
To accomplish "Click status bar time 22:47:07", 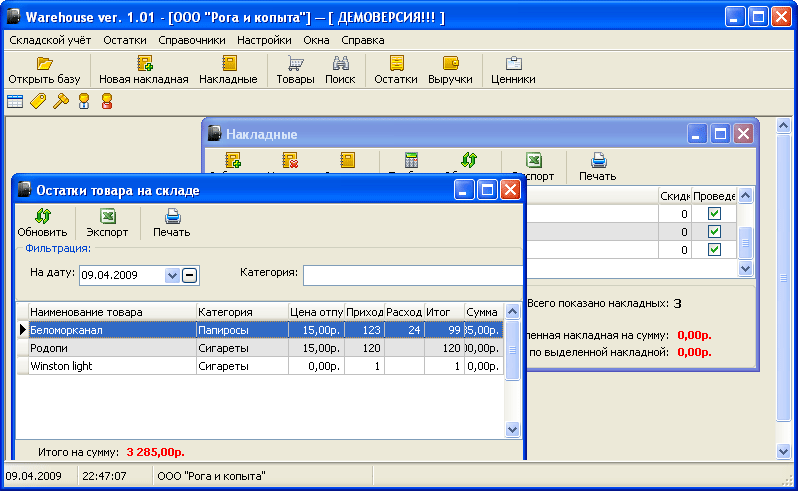I will pyautogui.click(x=104, y=476).
